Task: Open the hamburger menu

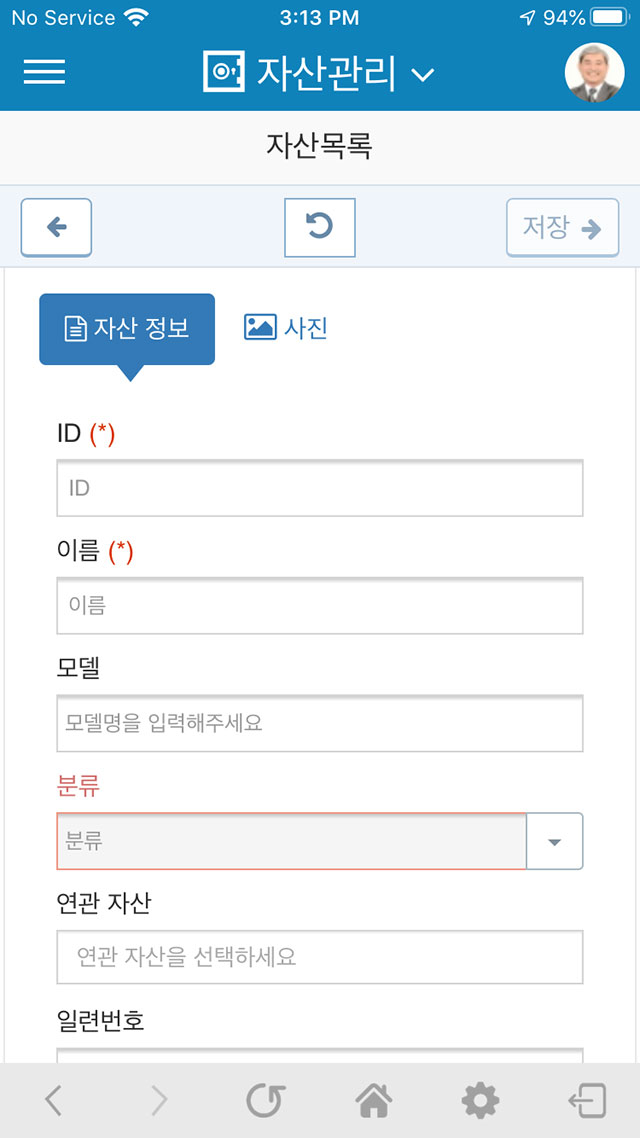Action: [44, 72]
